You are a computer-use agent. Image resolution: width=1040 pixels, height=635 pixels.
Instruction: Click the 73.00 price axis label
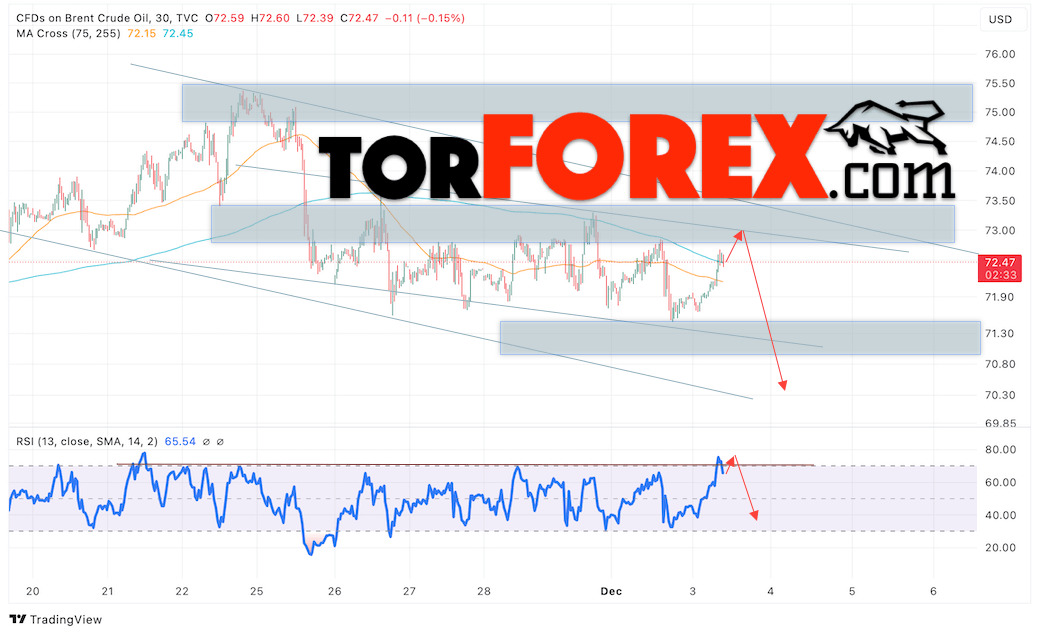1000,231
